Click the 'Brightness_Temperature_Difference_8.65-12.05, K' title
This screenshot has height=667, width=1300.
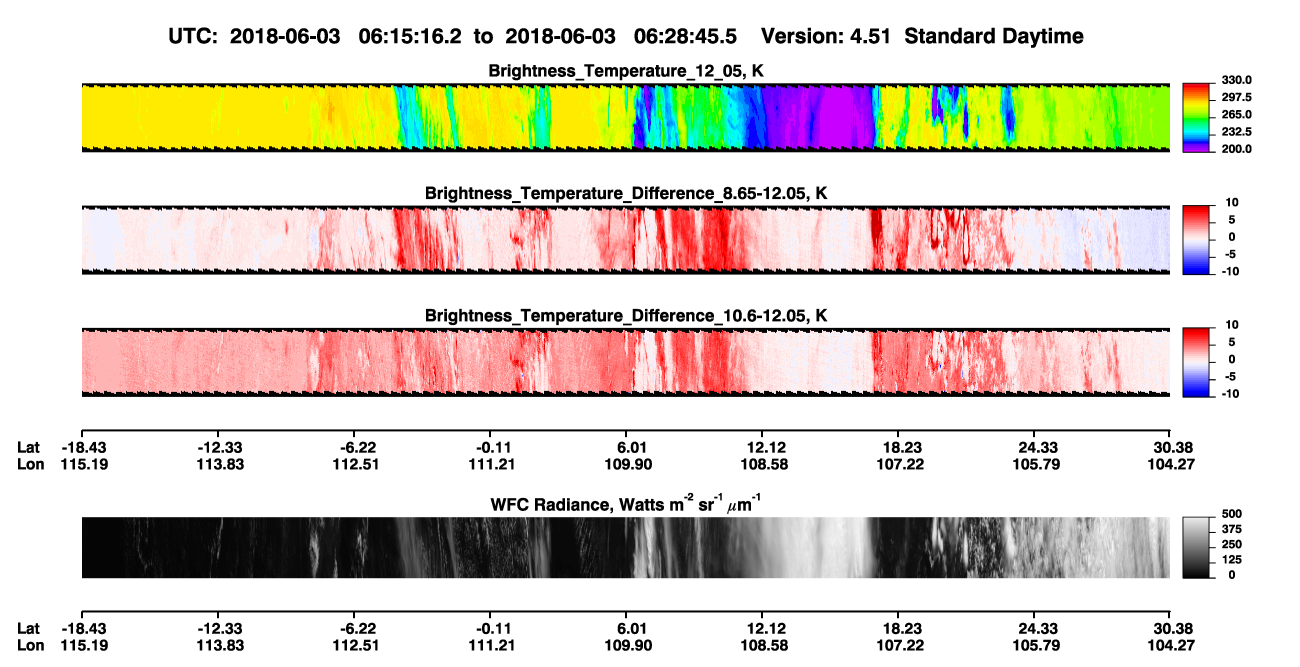626,193
